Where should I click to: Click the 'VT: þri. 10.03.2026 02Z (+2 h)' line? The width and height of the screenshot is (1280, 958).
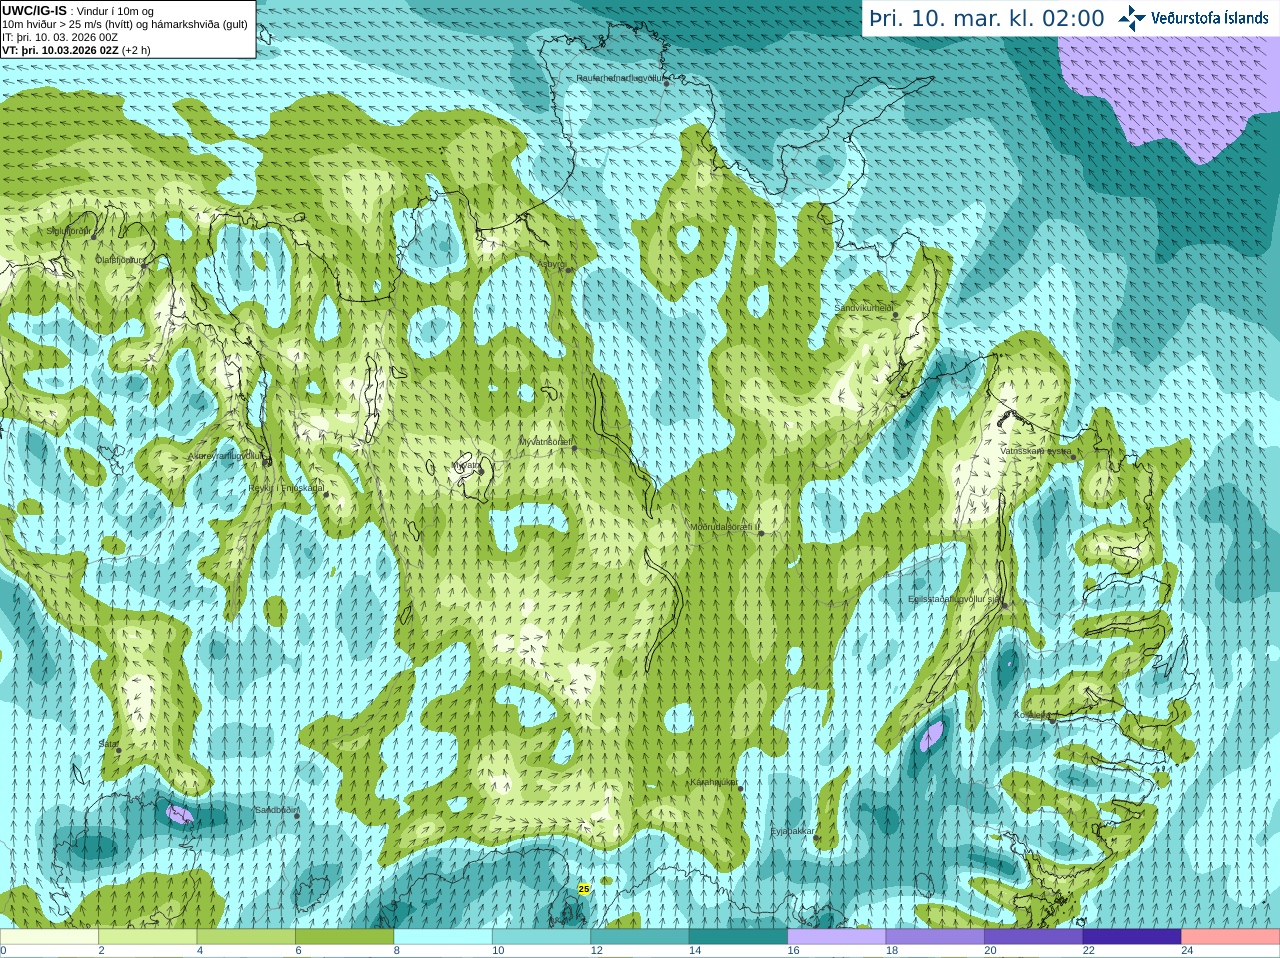(x=77, y=50)
